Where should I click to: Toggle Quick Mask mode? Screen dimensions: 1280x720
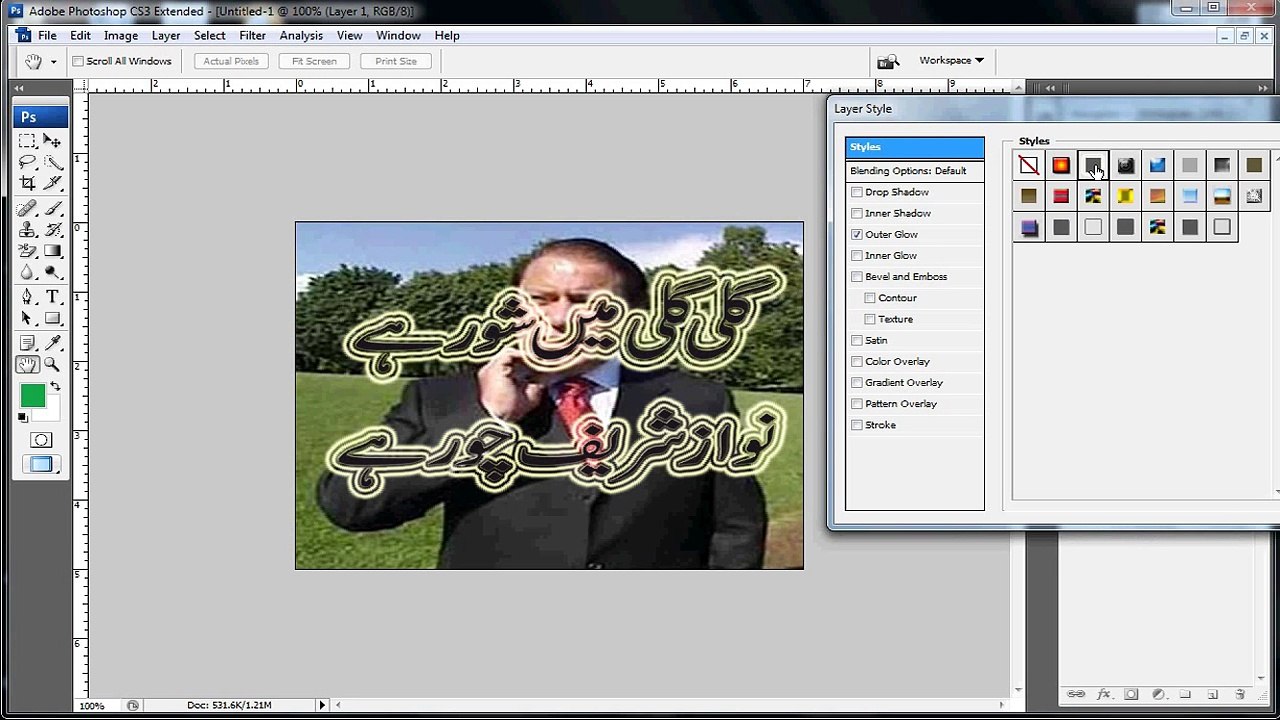(x=41, y=440)
